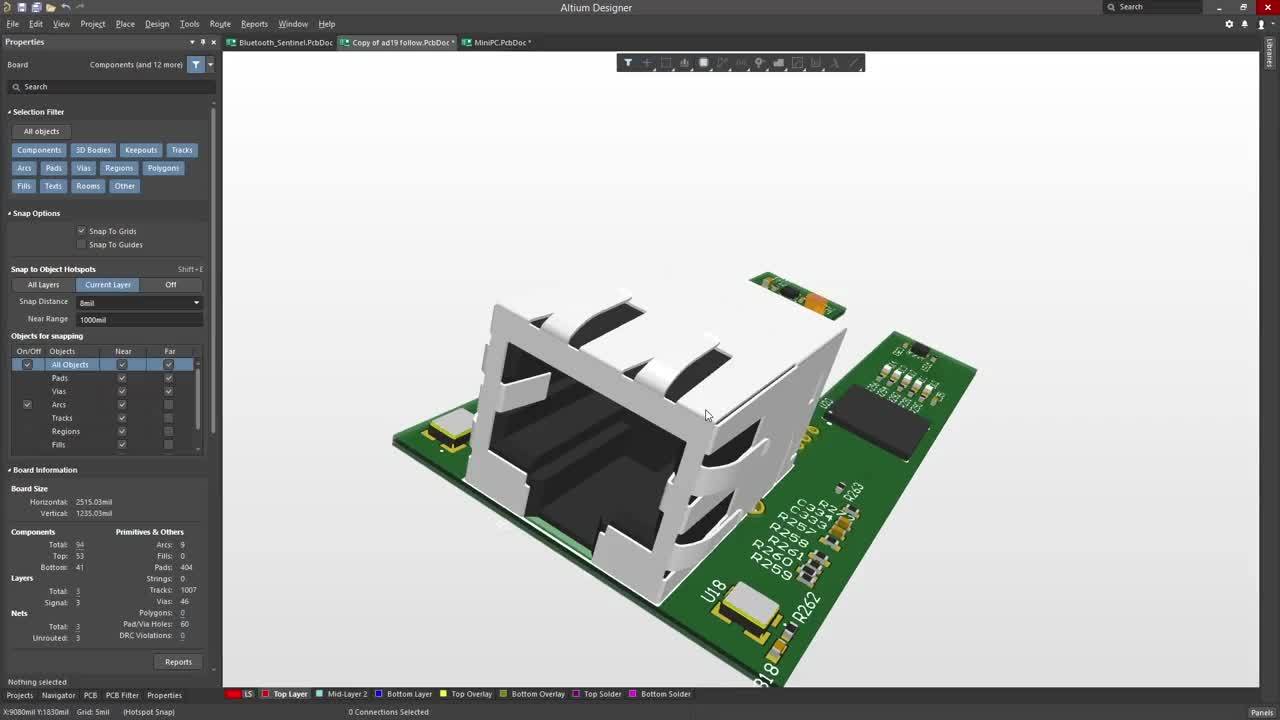Open the settings gear icon at top right
This screenshot has height=720, width=1280.
[1229, 24]
